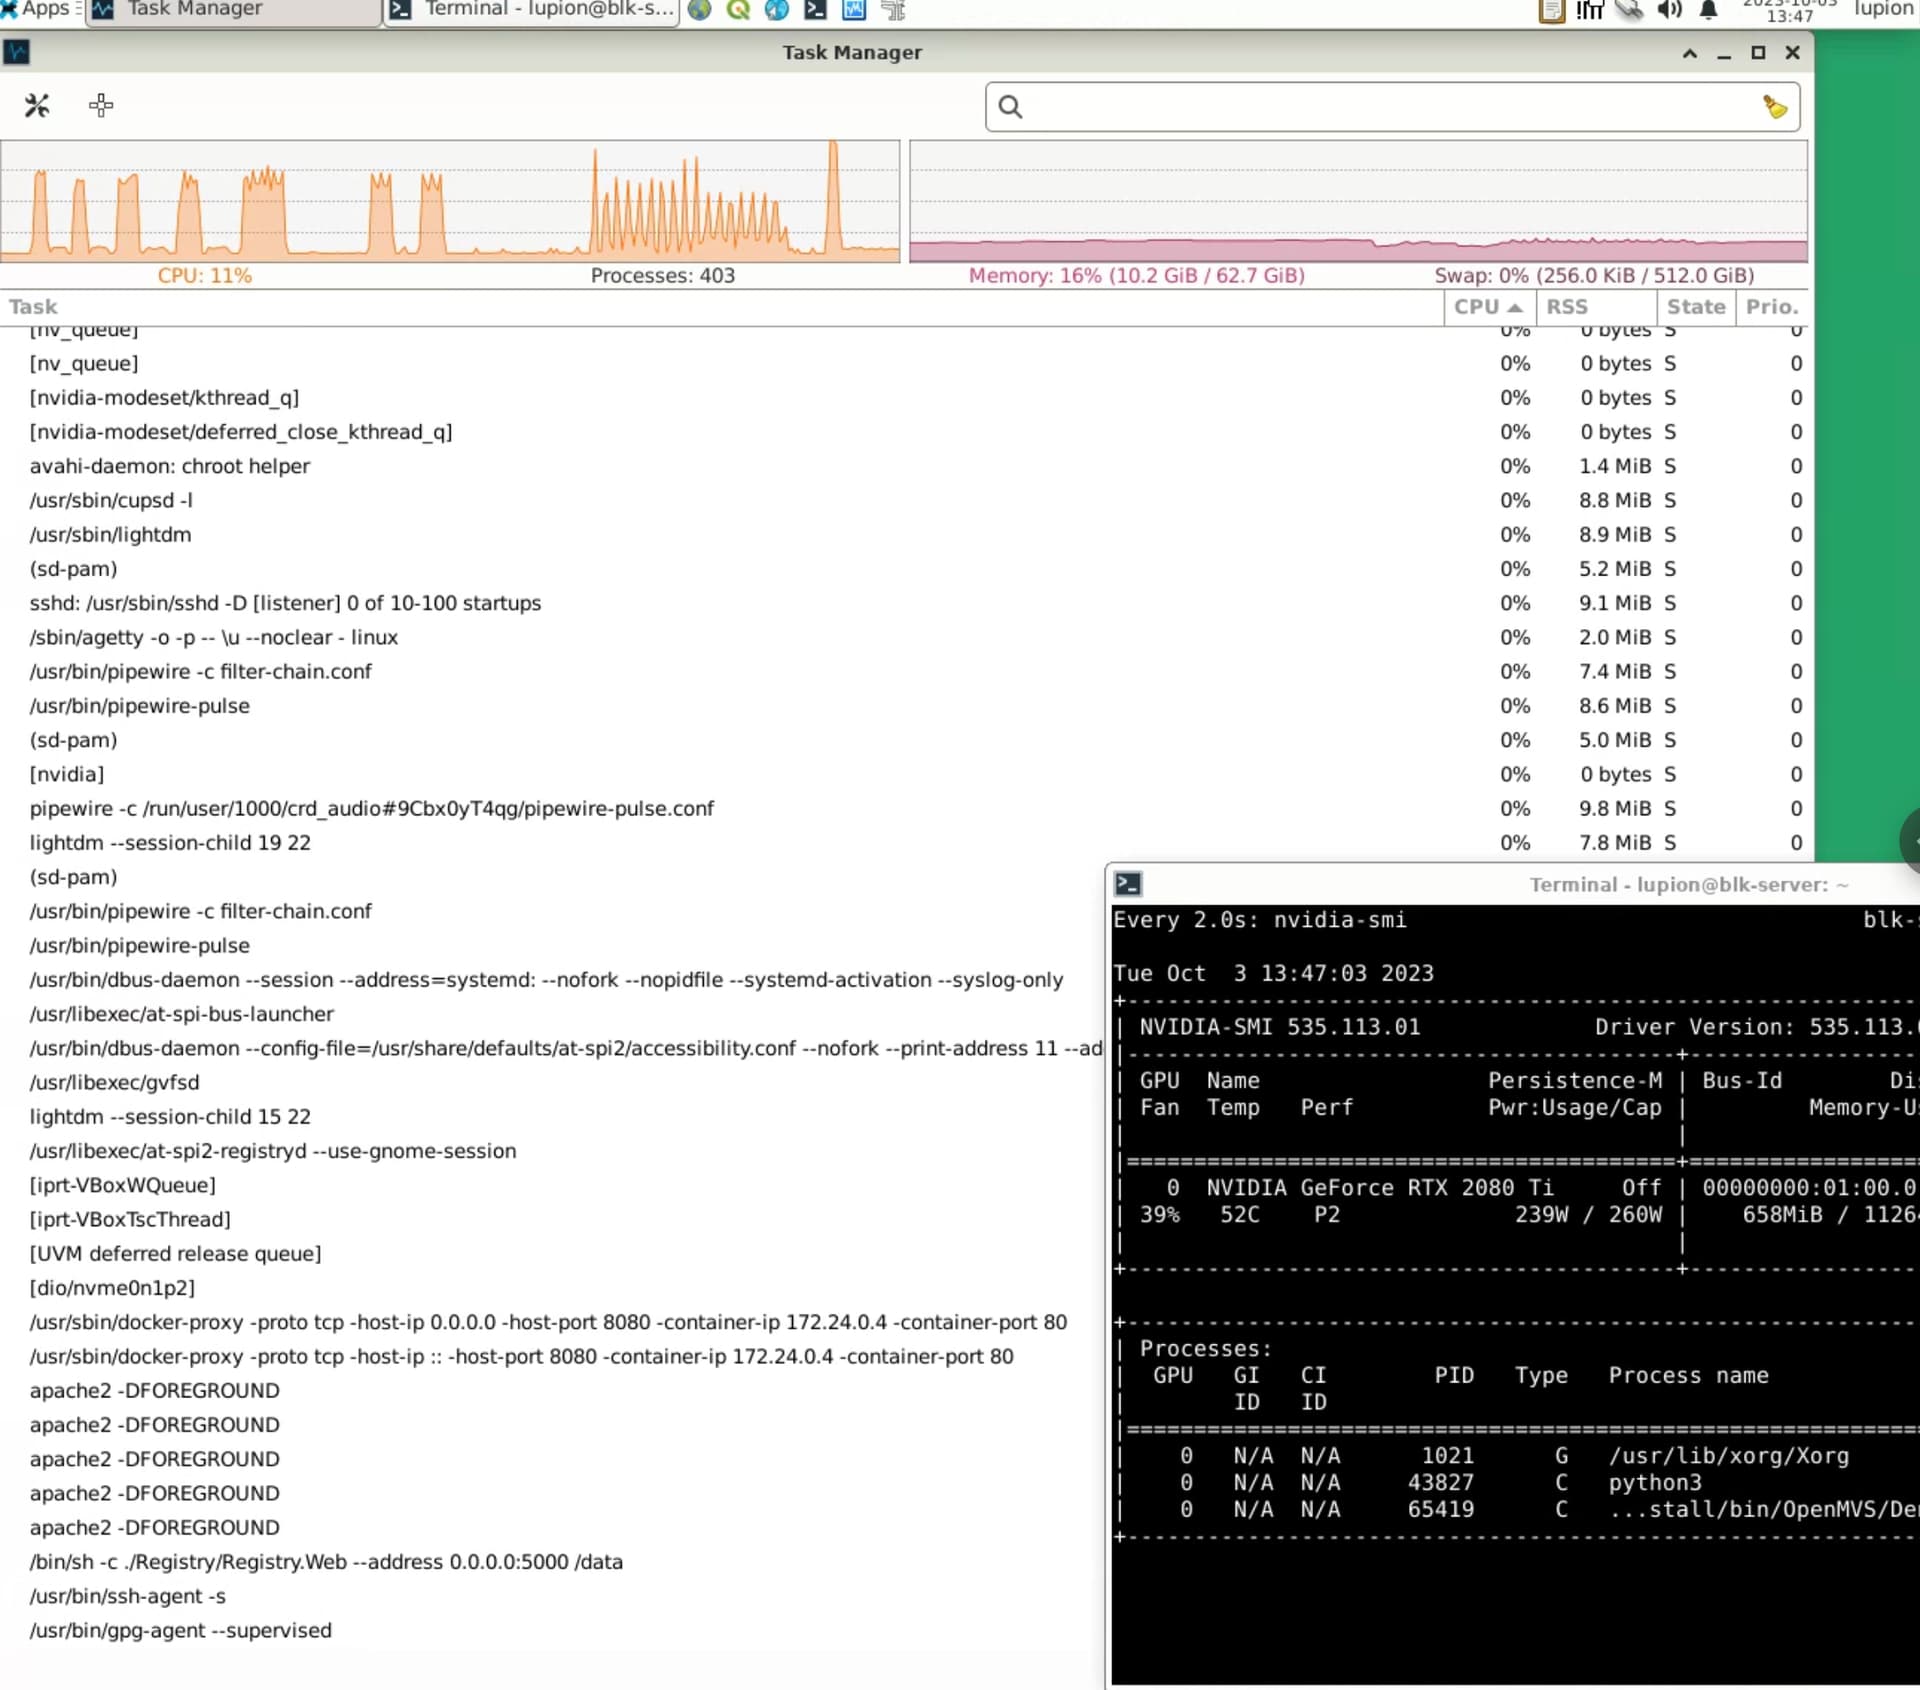Click the Task column header
The width and height of the screenshot is (1920, 1690).
click(x=34, y=307)
